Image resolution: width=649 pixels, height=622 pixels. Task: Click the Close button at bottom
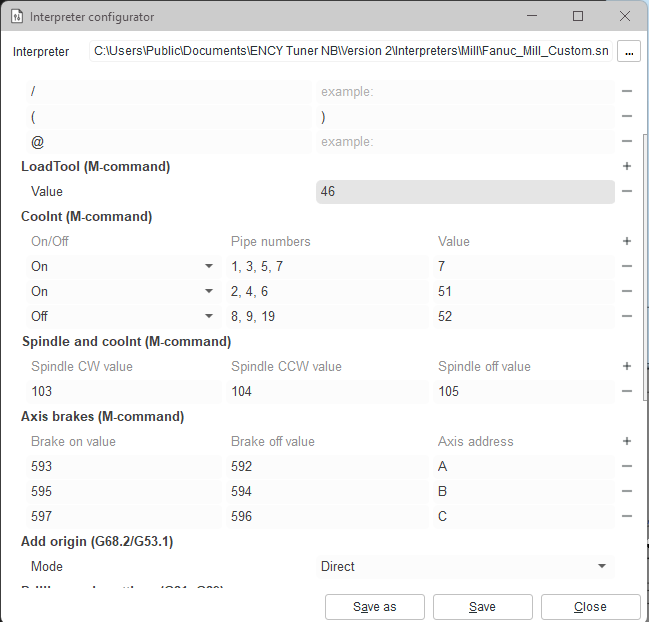pyautogui.click(x=590, y=607)
